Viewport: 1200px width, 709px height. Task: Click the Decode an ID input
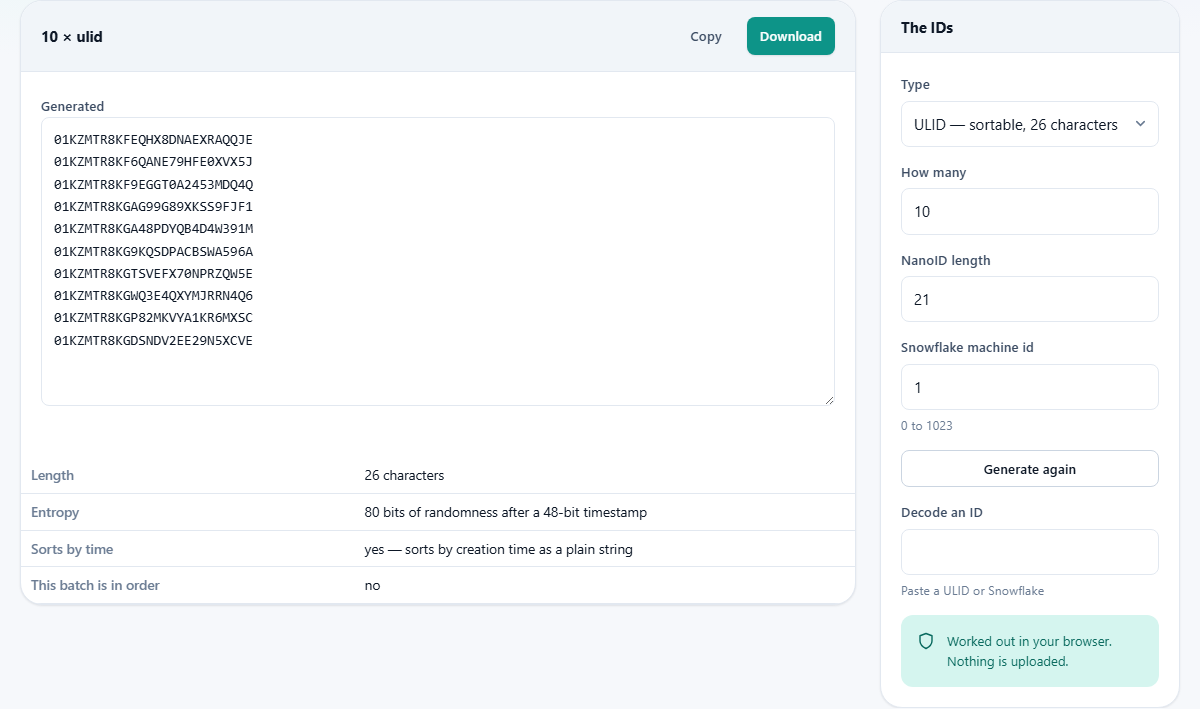pos(1029,552)
